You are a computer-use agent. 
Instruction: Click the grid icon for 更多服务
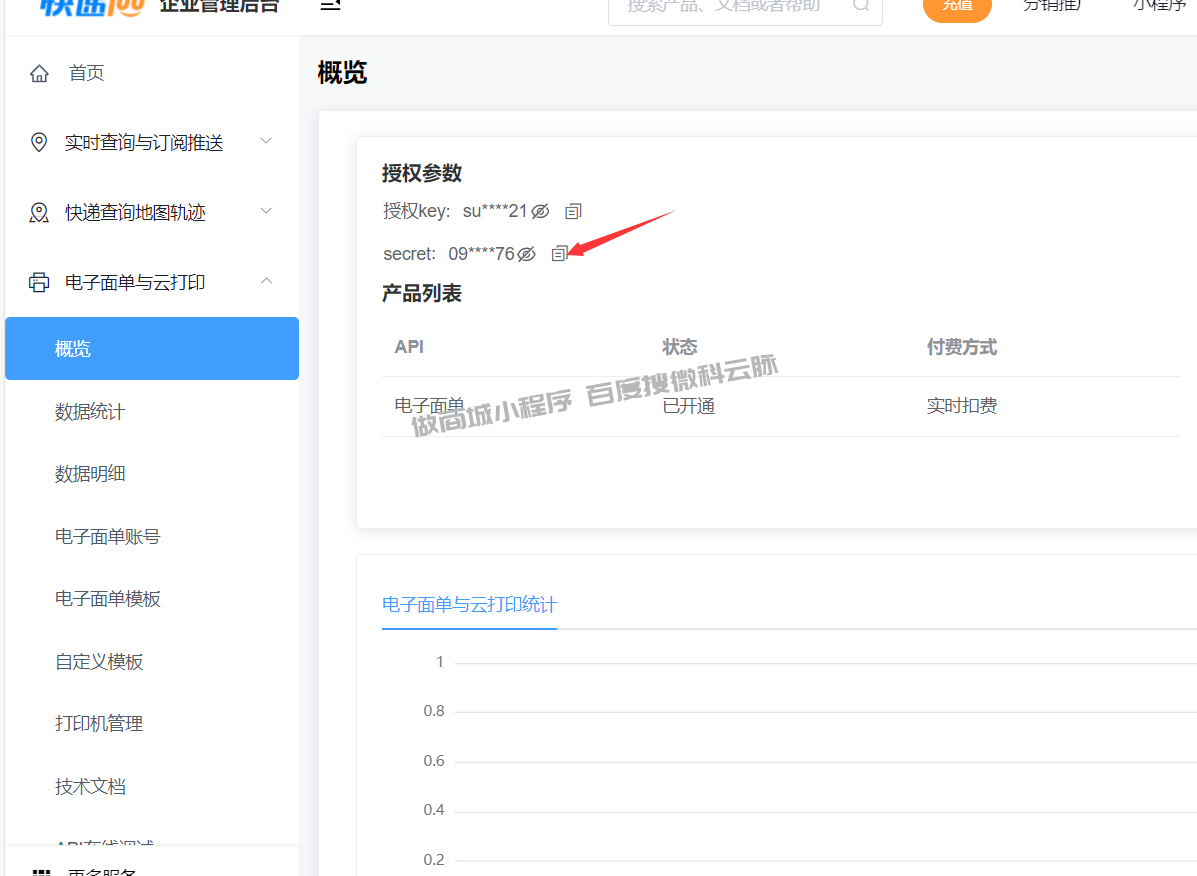(42, 871)
